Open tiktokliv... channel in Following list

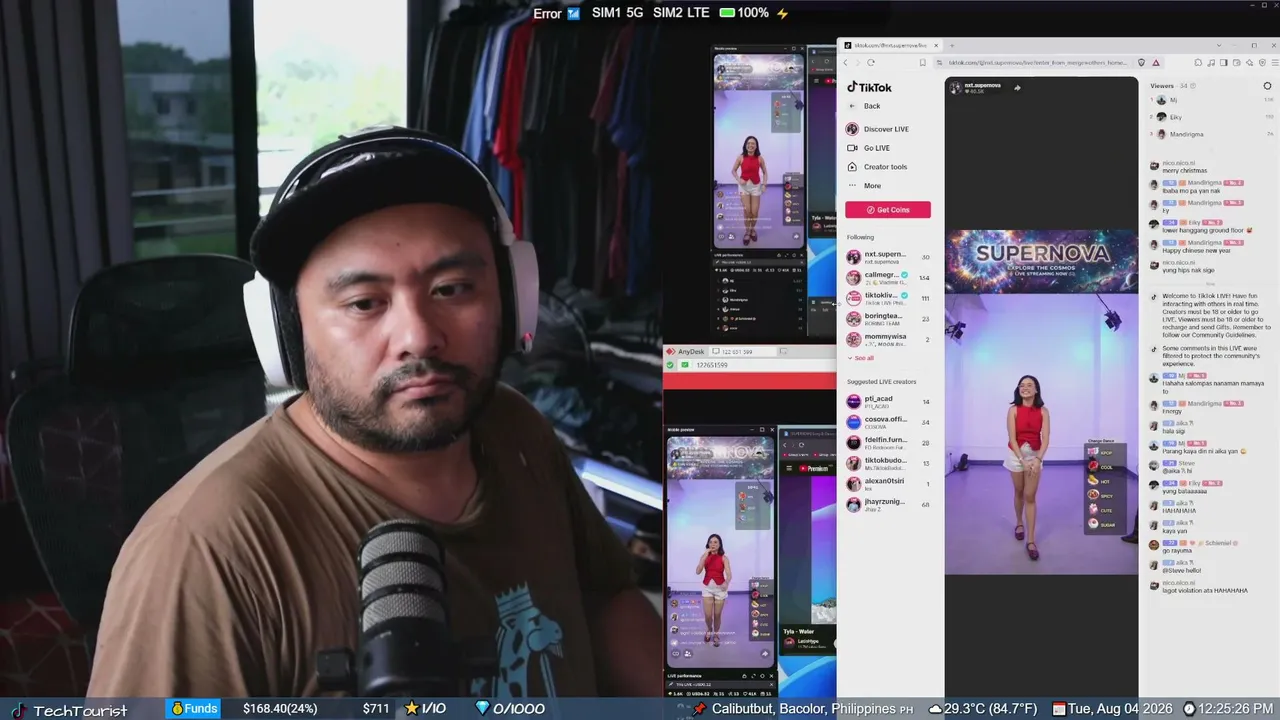[888, 298]
